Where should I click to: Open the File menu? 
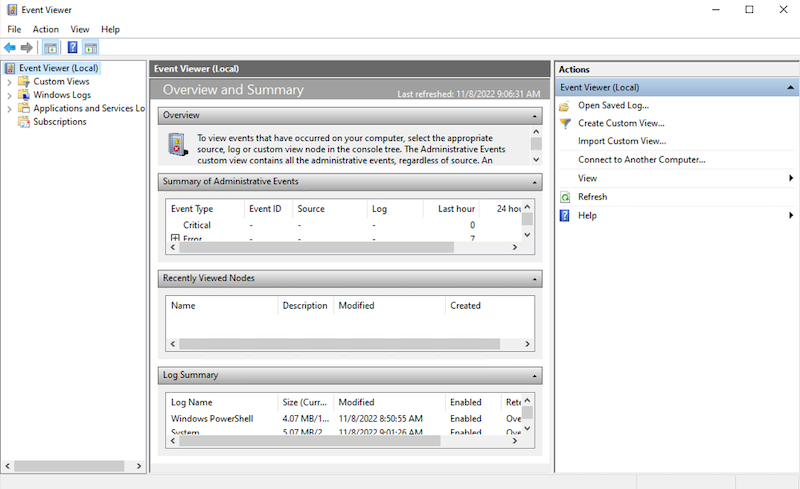click(x=14, y=30)
